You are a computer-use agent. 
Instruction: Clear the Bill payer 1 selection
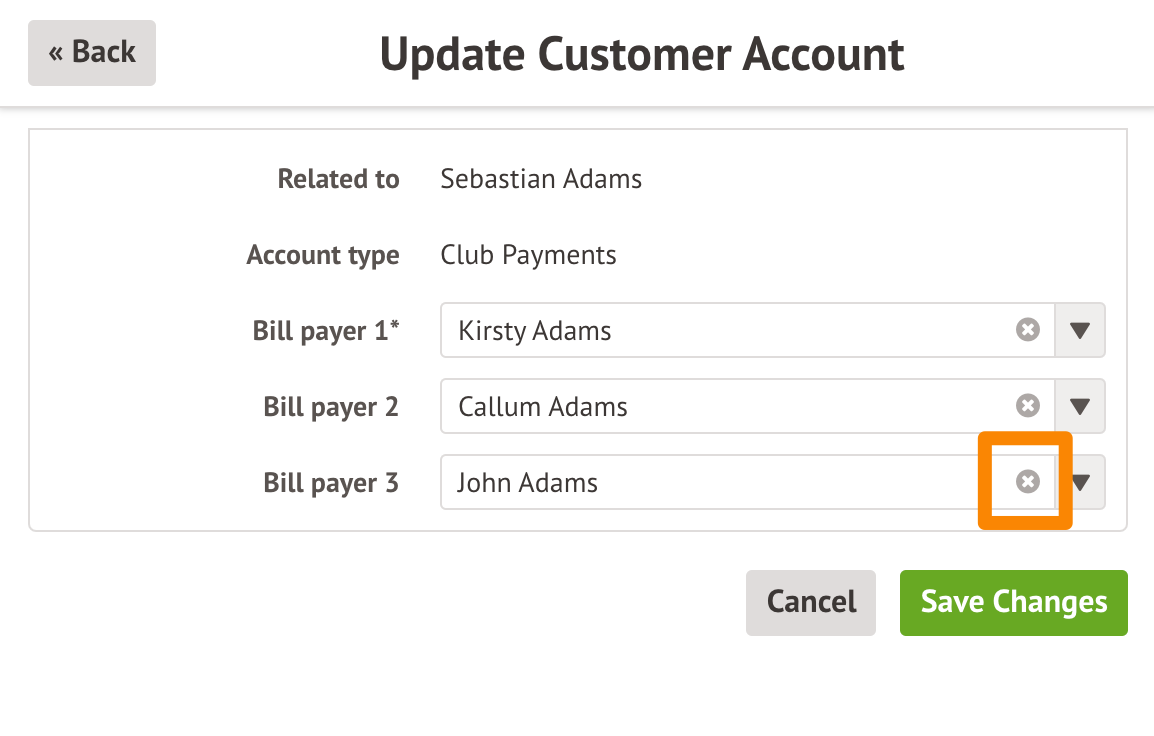tap(1028, 330)
